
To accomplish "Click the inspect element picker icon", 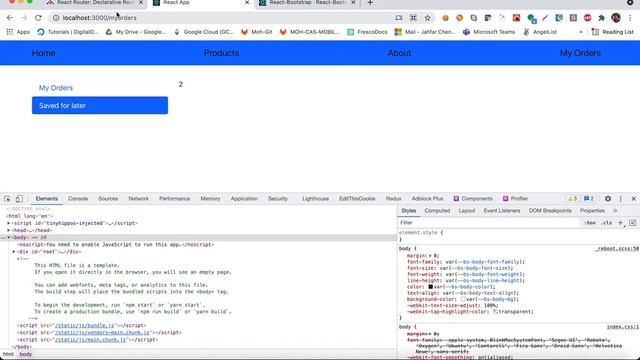I will pyautogui.click(x=7, y=199).
